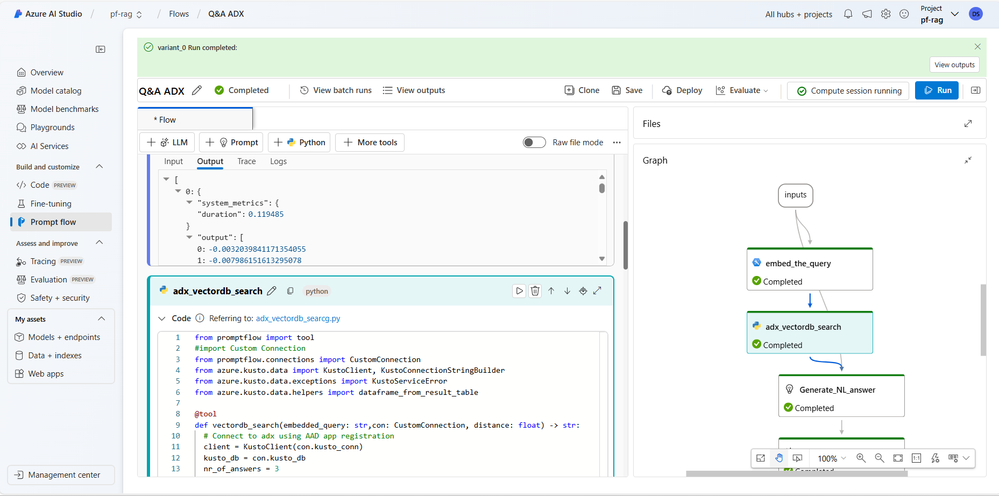Open adx_vectordb_searcg.py file link
Viewport: 999px width, 496px height.
(x=298, y=318)
